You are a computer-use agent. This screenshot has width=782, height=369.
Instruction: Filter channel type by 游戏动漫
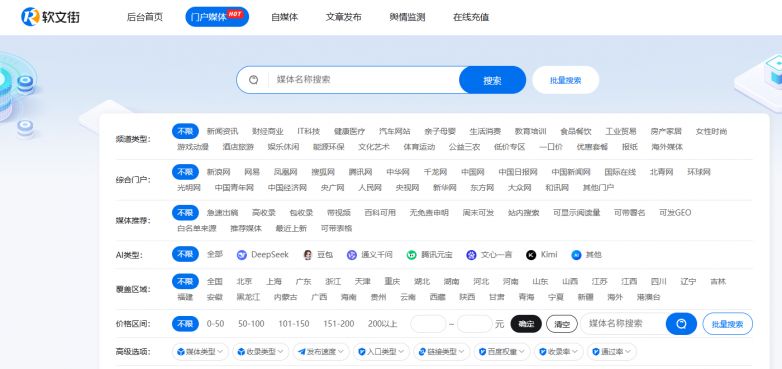click(x=193, y=147)
